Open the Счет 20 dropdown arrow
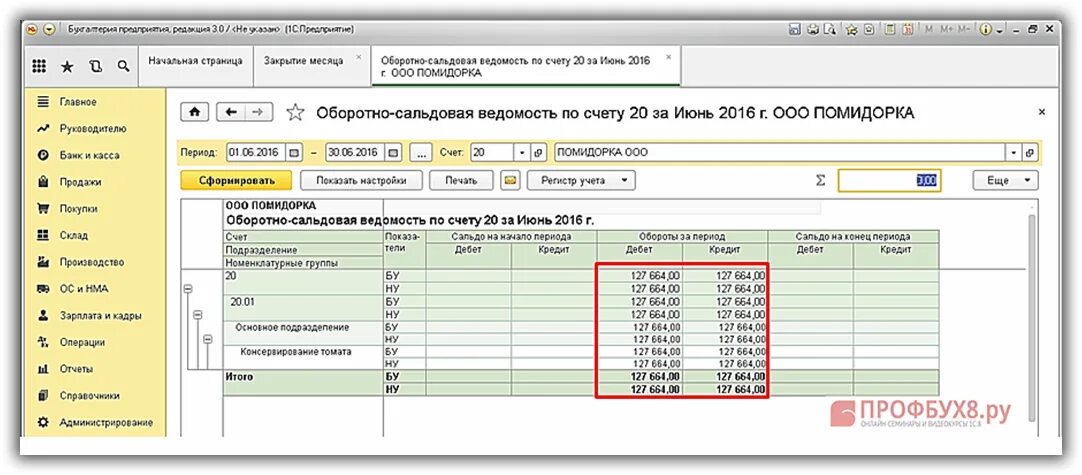The height and width of the screenshot is (475, 1082). (x=522, y=152)
